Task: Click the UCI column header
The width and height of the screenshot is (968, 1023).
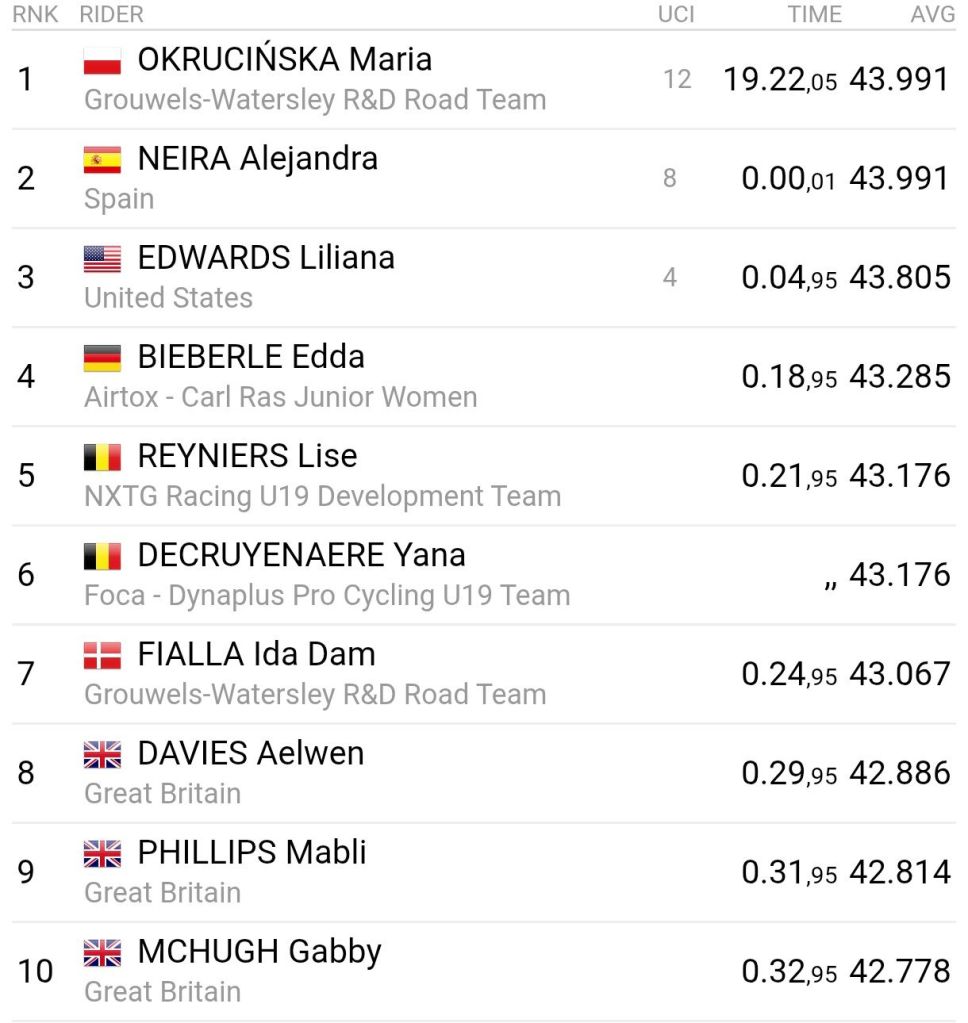Action: pos(676,14)
